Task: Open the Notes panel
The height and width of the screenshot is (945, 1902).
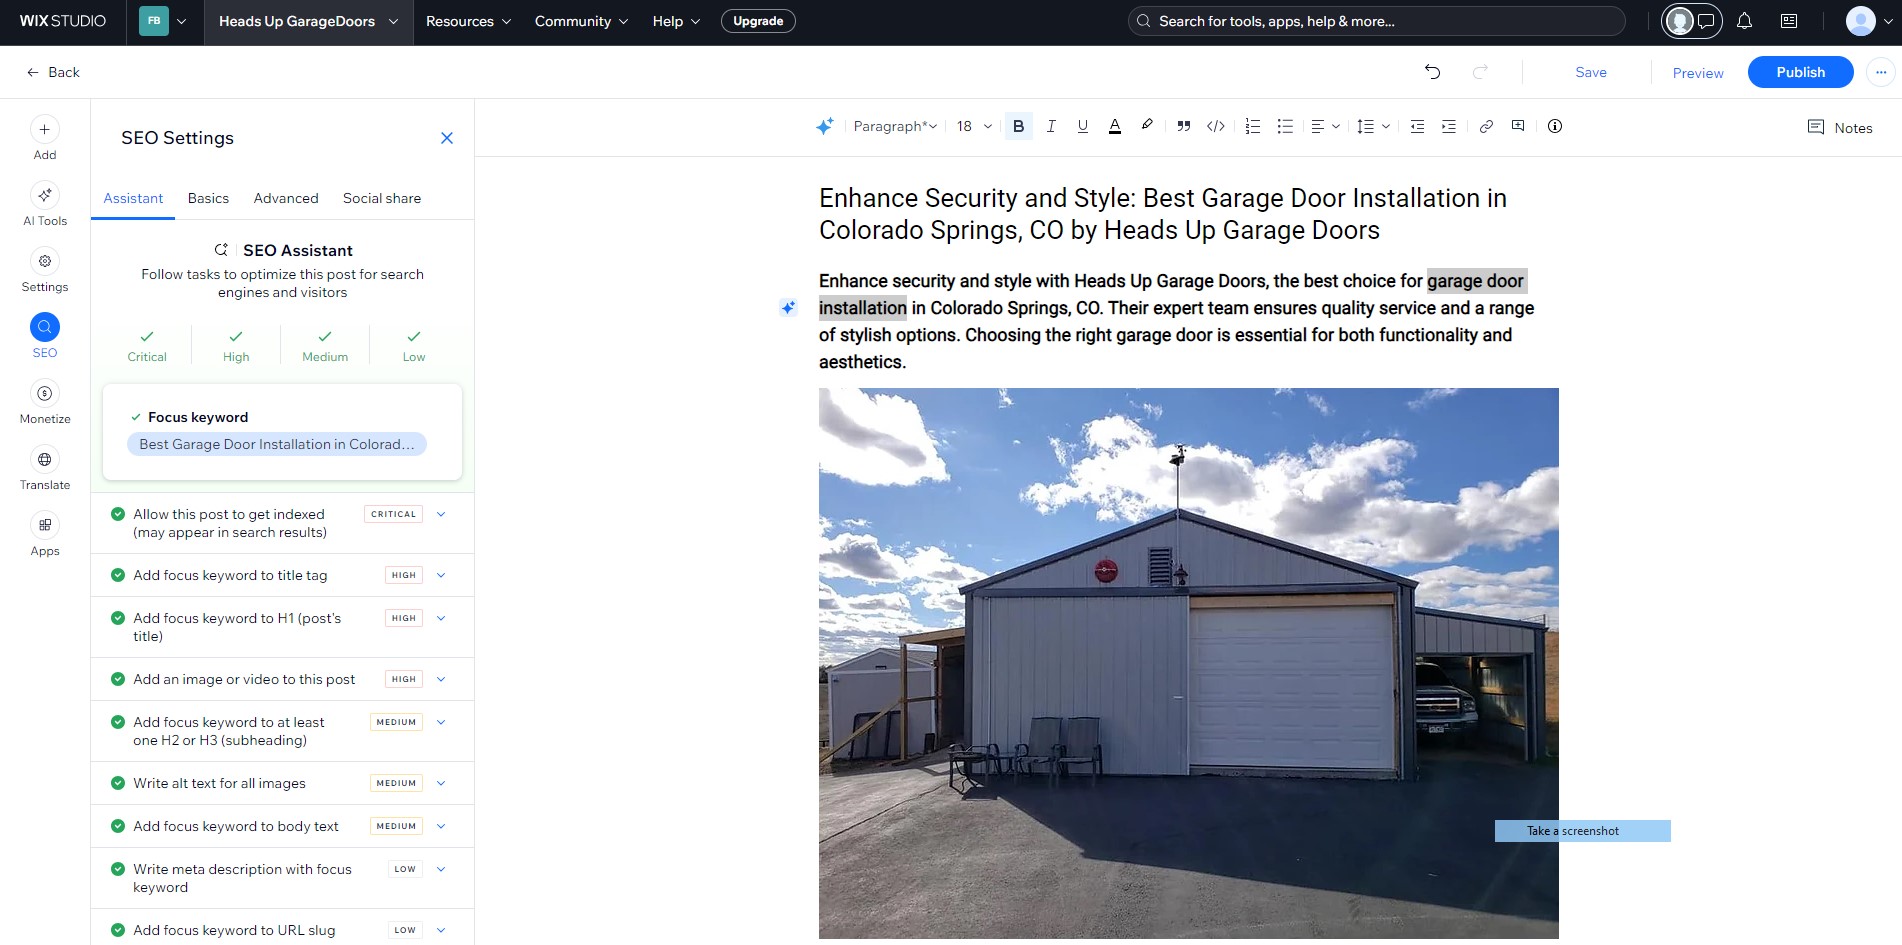Action: (1840, 127)
